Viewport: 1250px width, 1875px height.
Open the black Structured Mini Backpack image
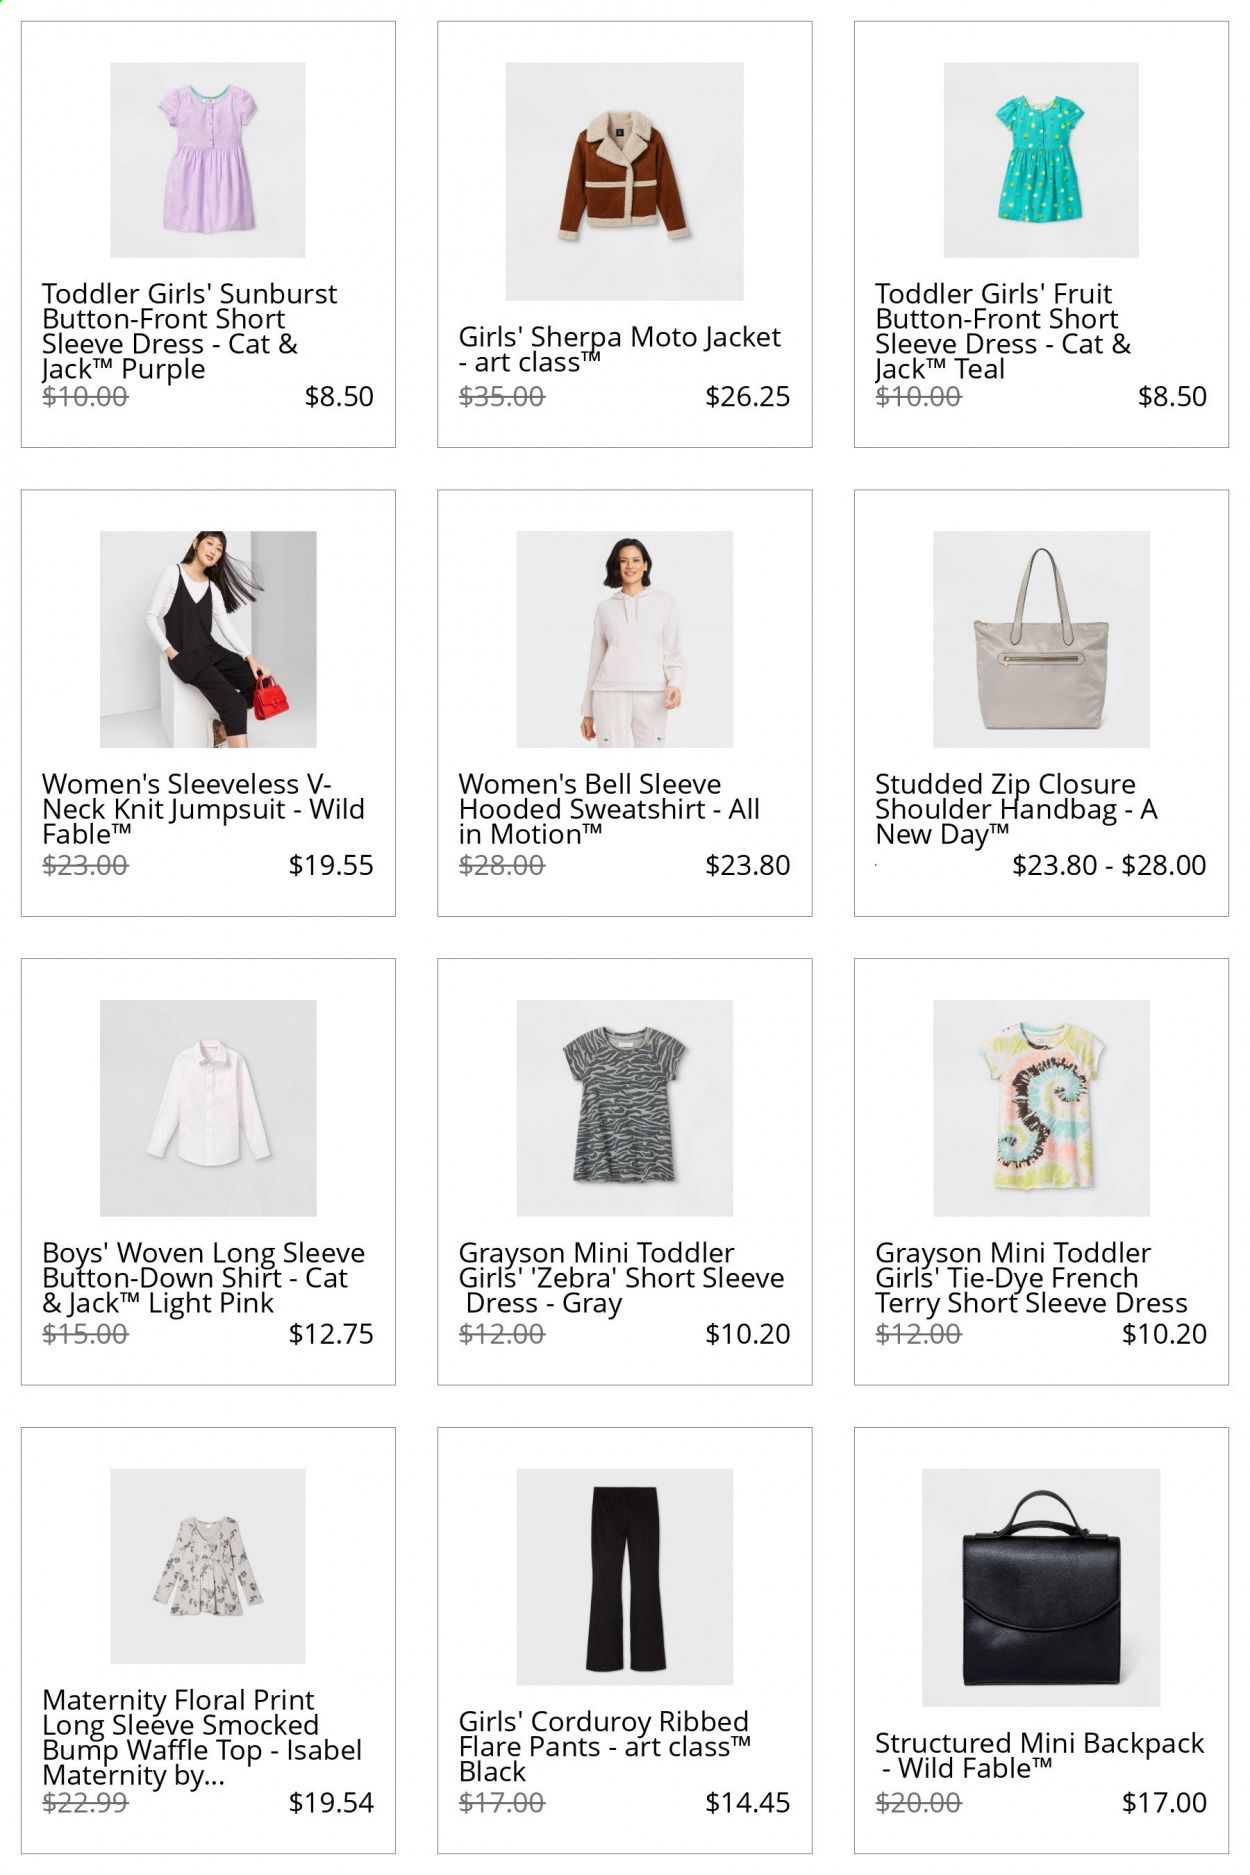click(x=1041, y=1587)
